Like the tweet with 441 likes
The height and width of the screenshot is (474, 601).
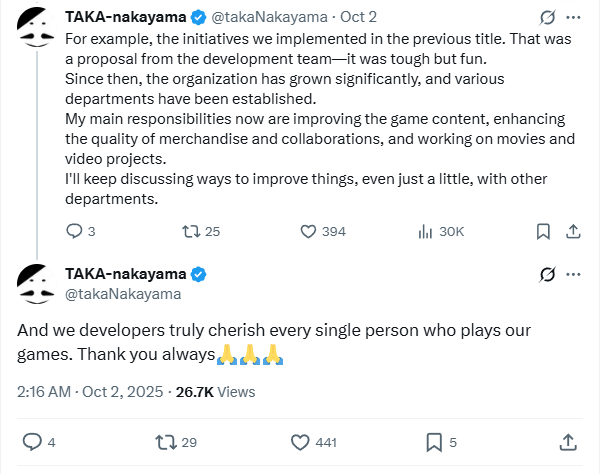(299, 441)
